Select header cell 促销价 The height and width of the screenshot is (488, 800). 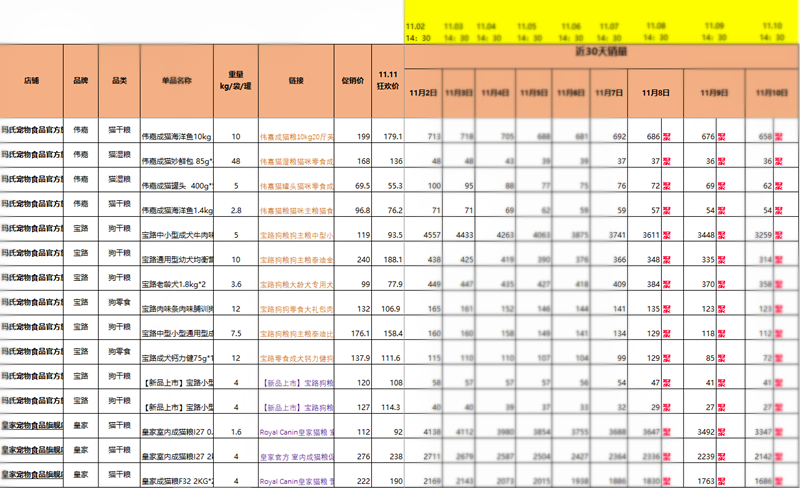click(x=353, y=81)
